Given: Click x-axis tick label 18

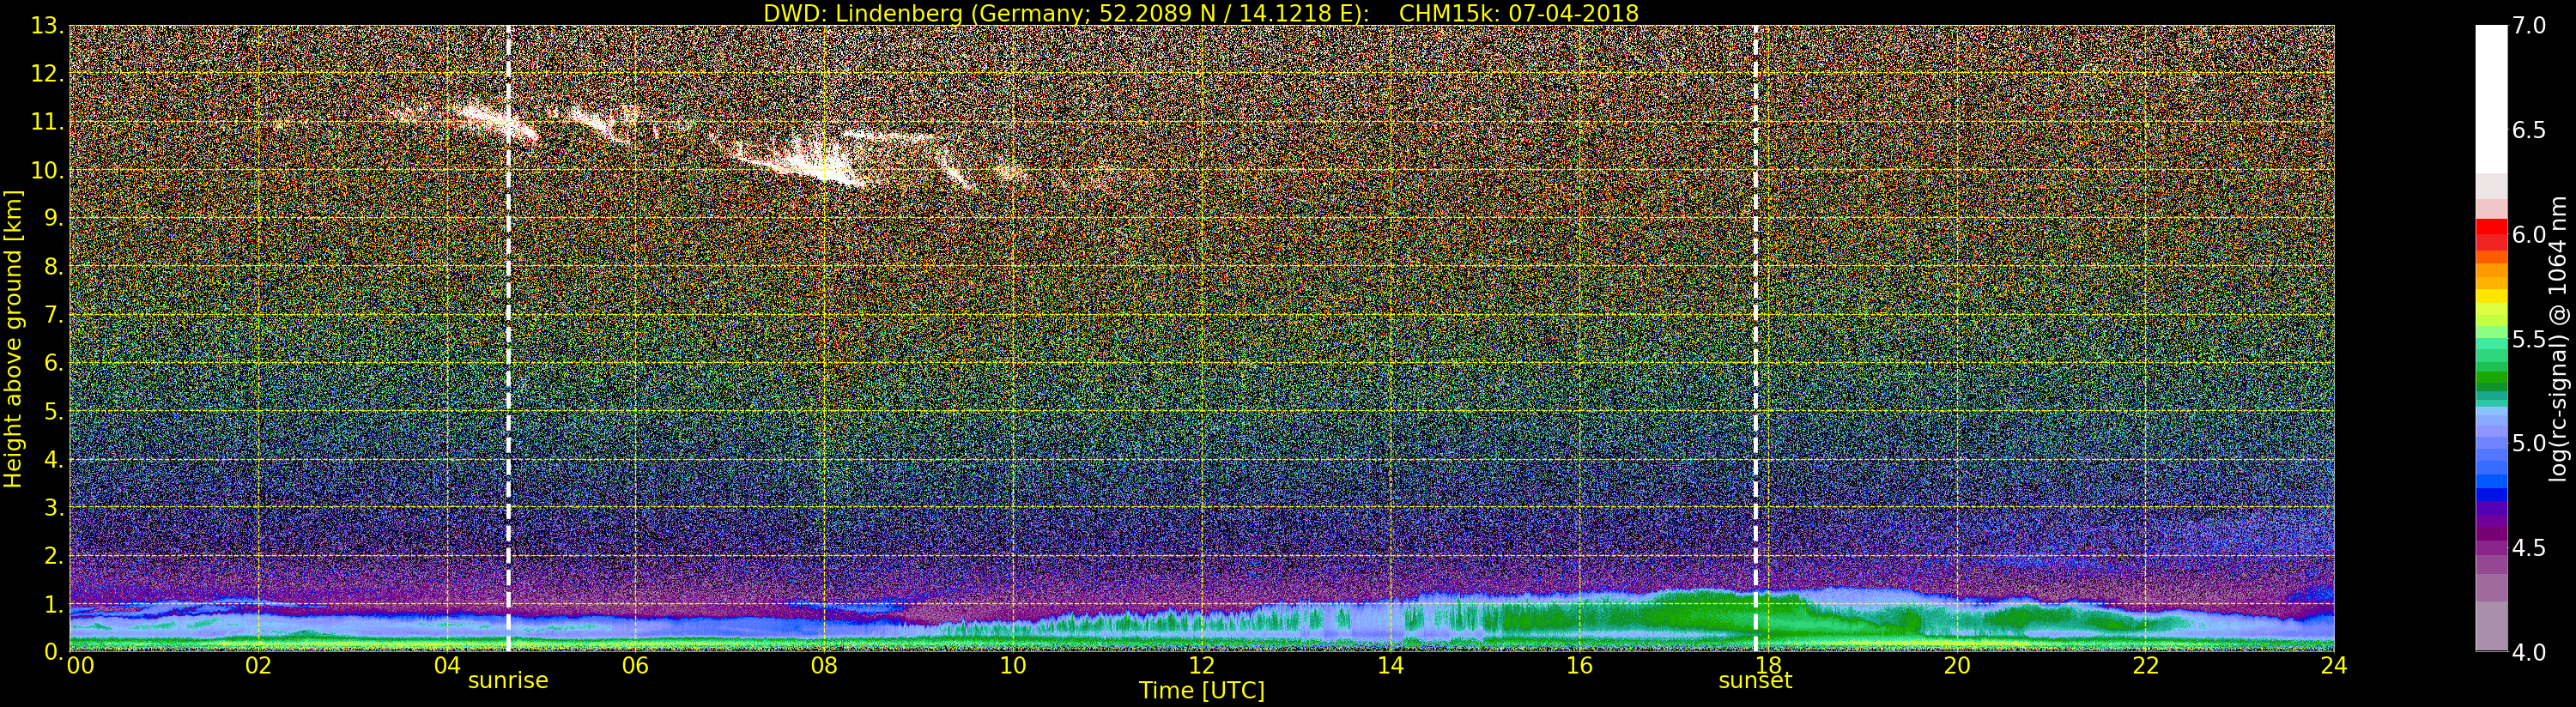Looking at the screenshot, I should (x=1768, y=666).
